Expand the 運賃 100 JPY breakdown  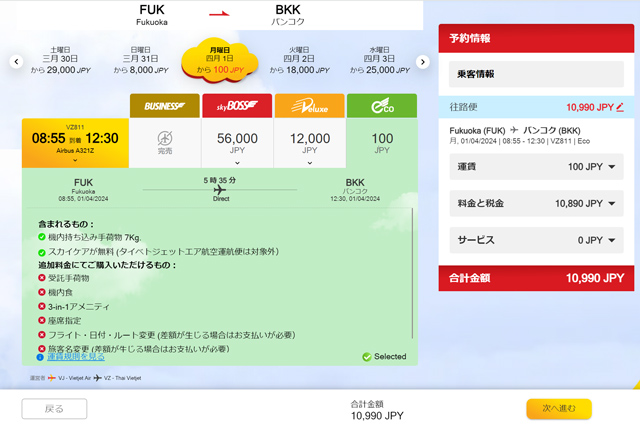tap(611, 167)
